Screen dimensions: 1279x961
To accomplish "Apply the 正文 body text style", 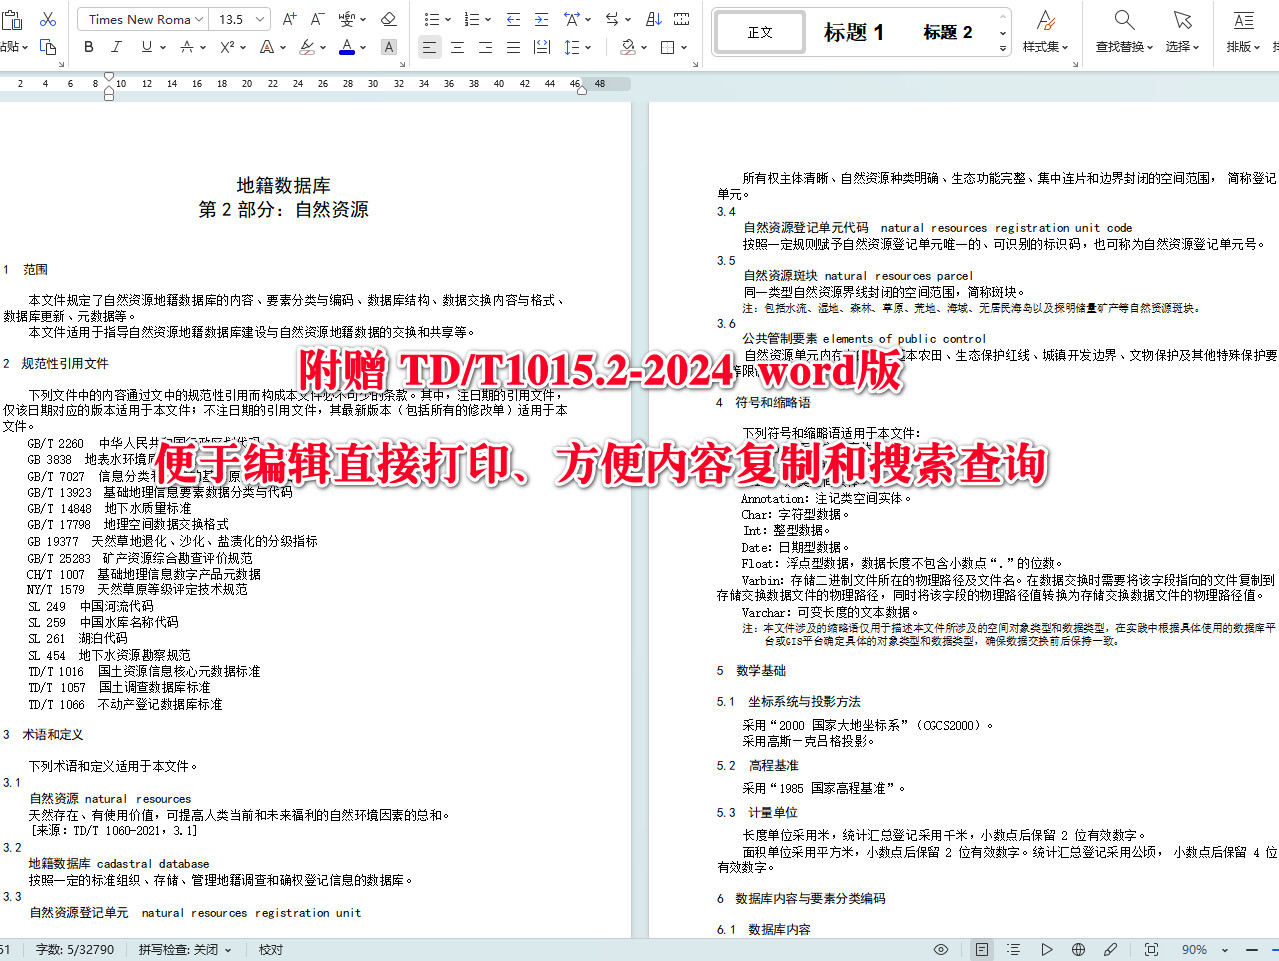I will point(759,31).
